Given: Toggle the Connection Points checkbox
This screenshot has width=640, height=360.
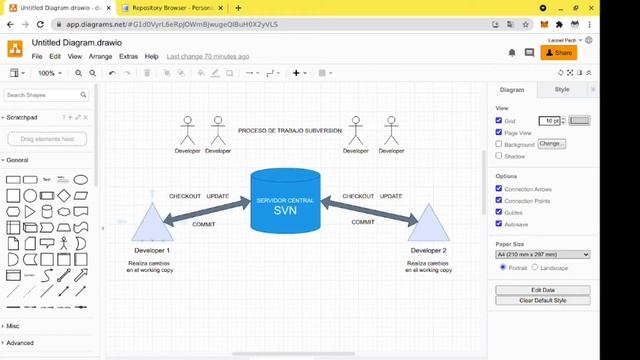Looking at the screenshot, I should pos(499,200).
